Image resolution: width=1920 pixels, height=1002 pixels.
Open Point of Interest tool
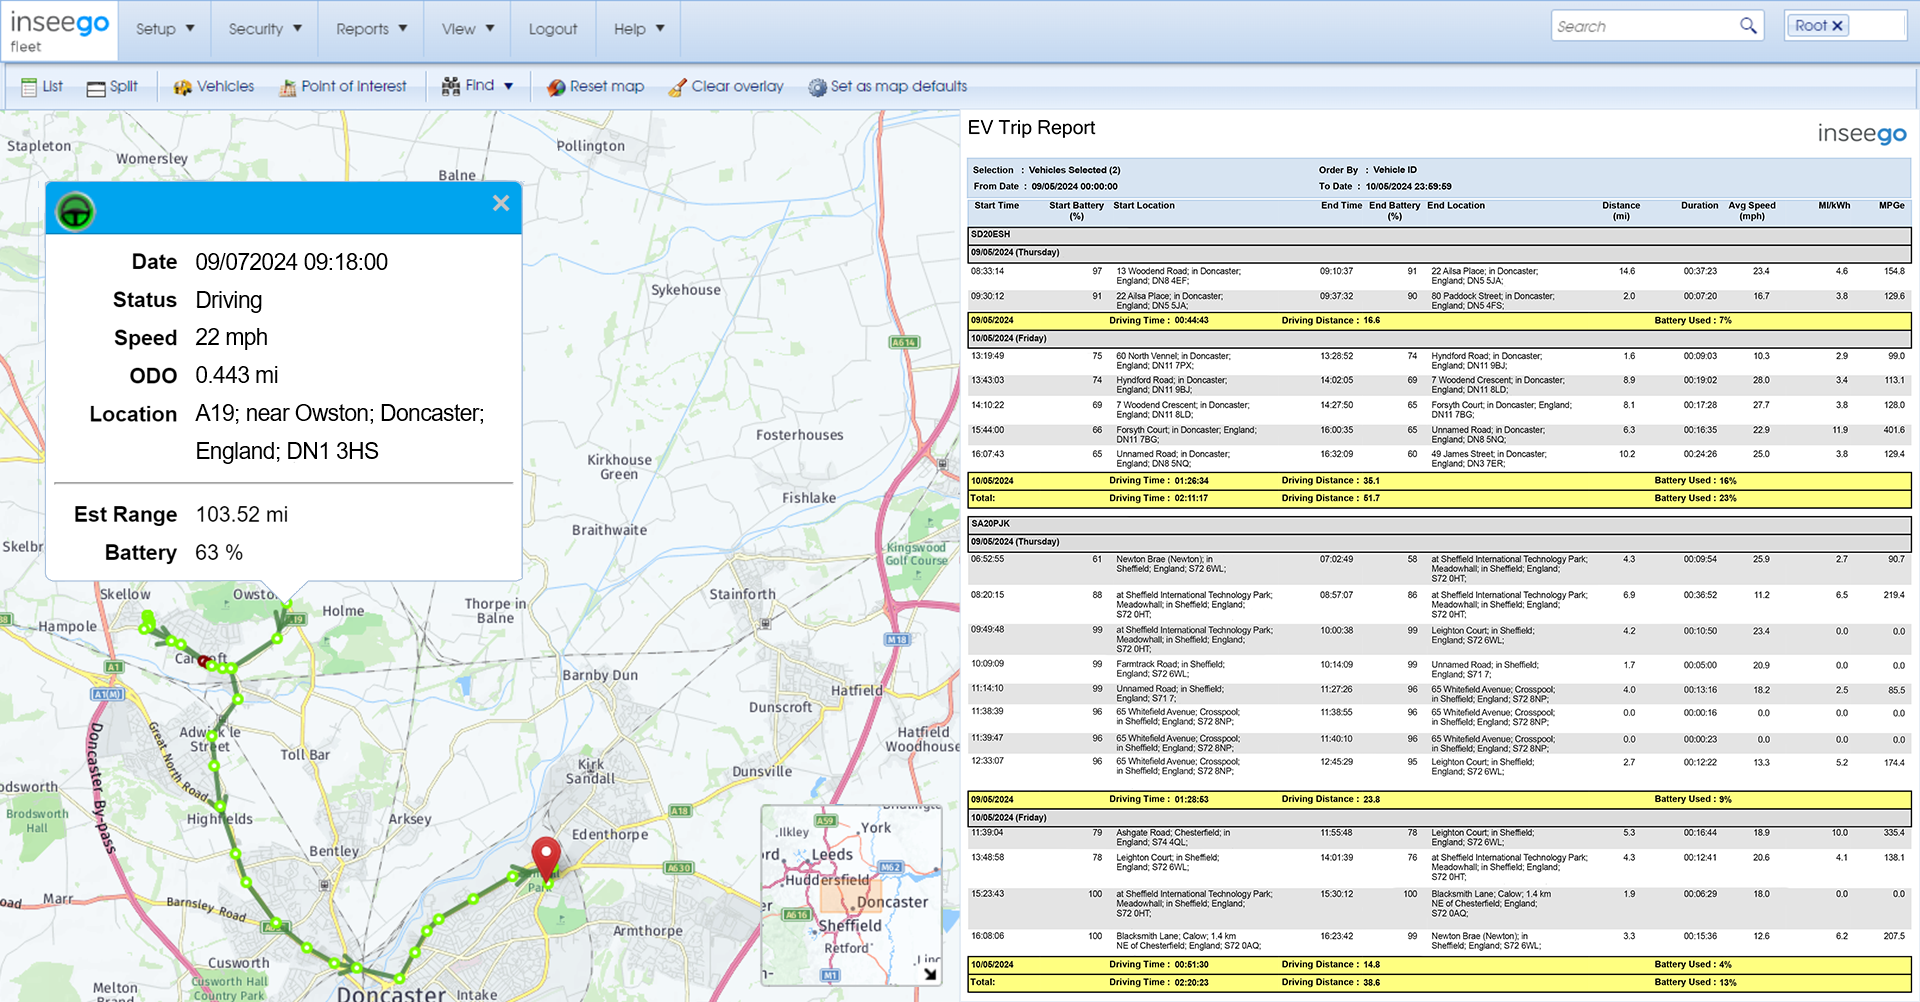point(343,87)
